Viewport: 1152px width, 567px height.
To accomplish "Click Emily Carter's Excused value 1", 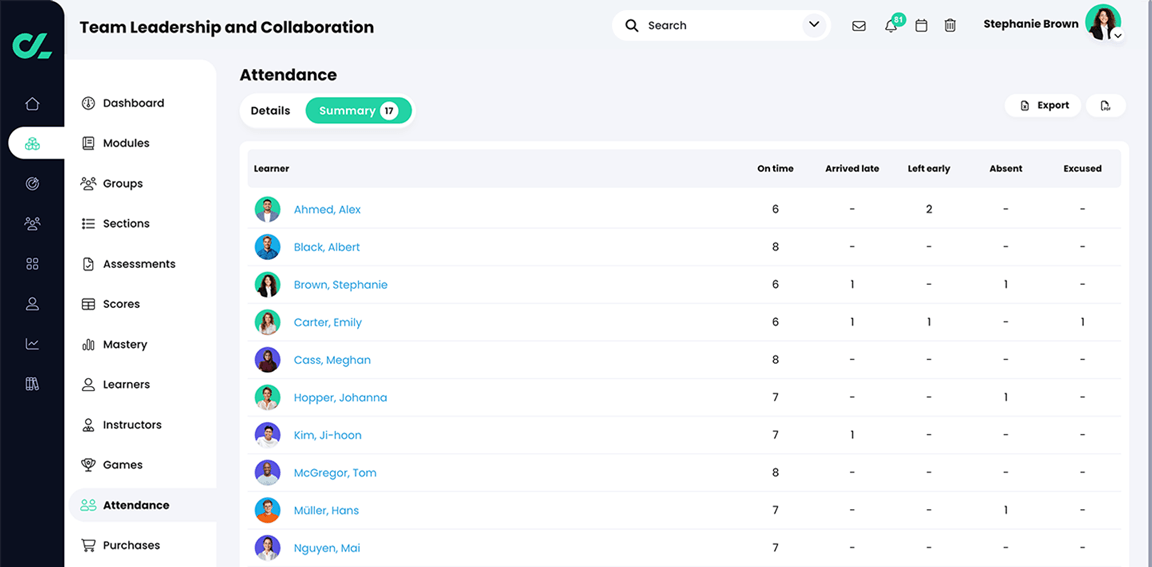I will [x=1082, y=322].
